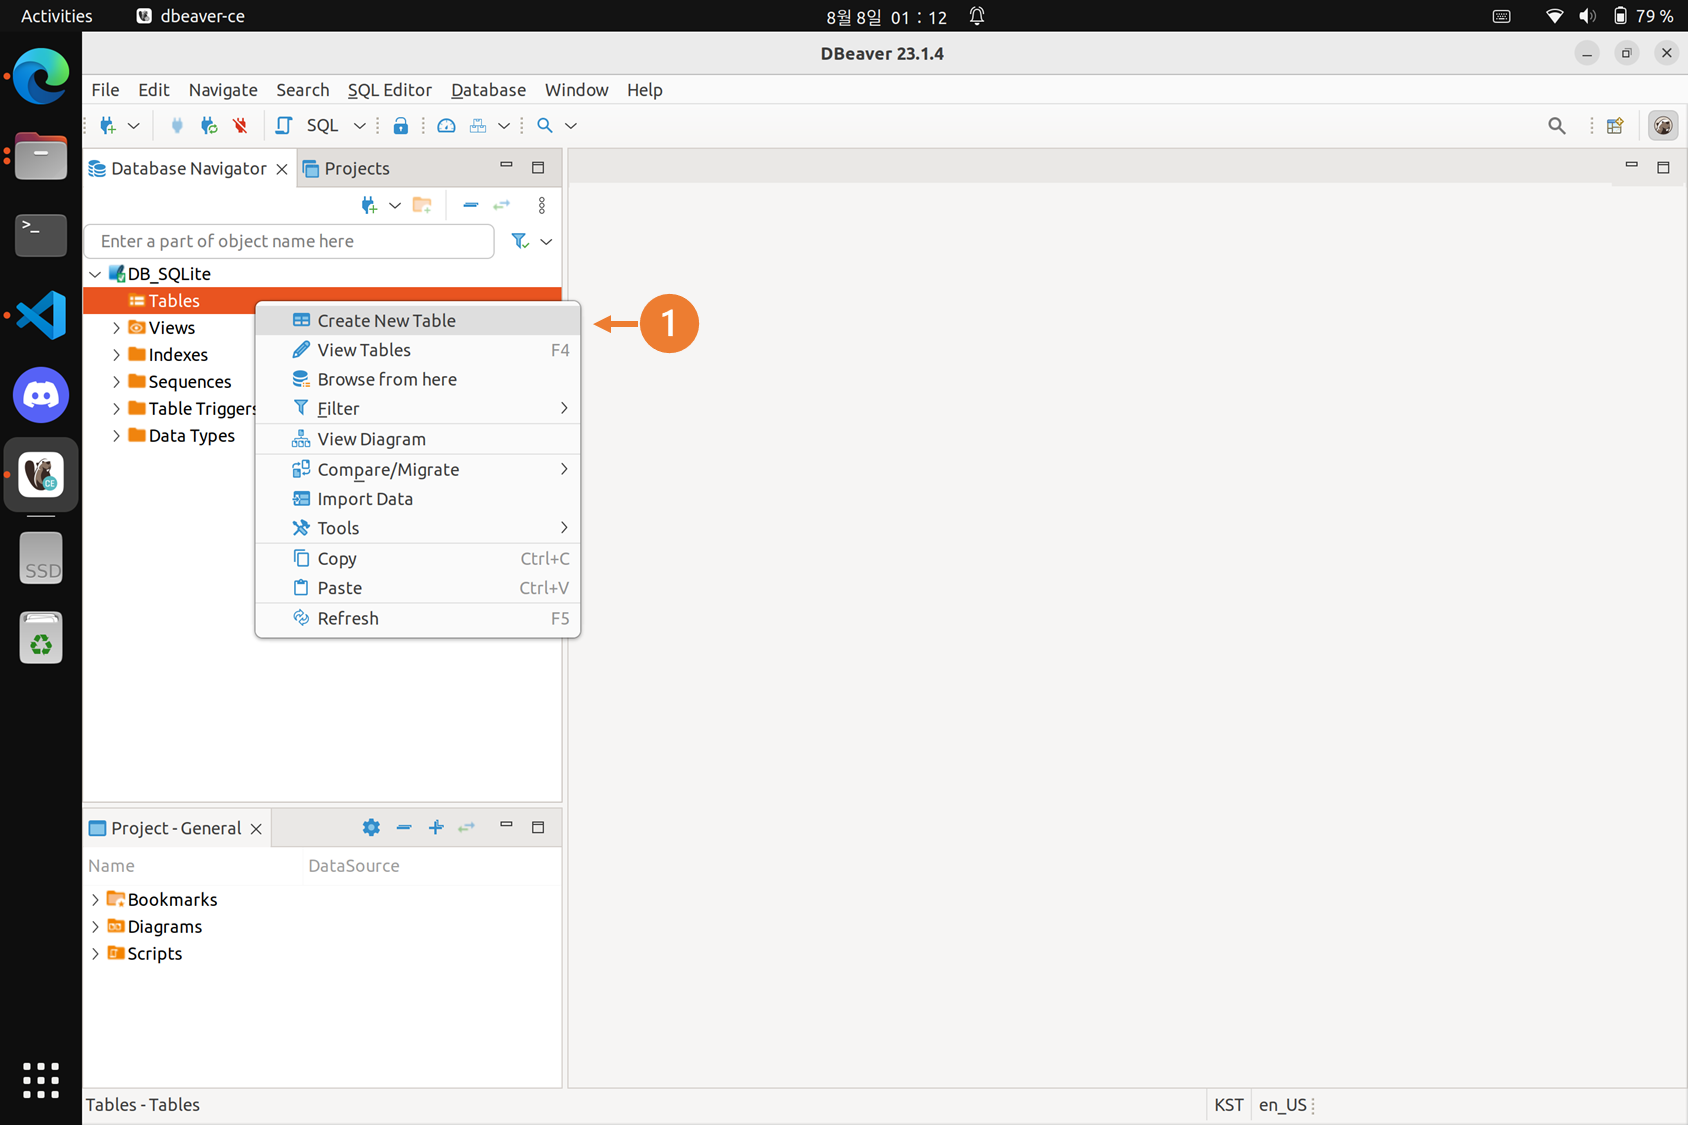The image size is (1688, 1125).
Task: Select the Tables tree item
Action: 174,301
